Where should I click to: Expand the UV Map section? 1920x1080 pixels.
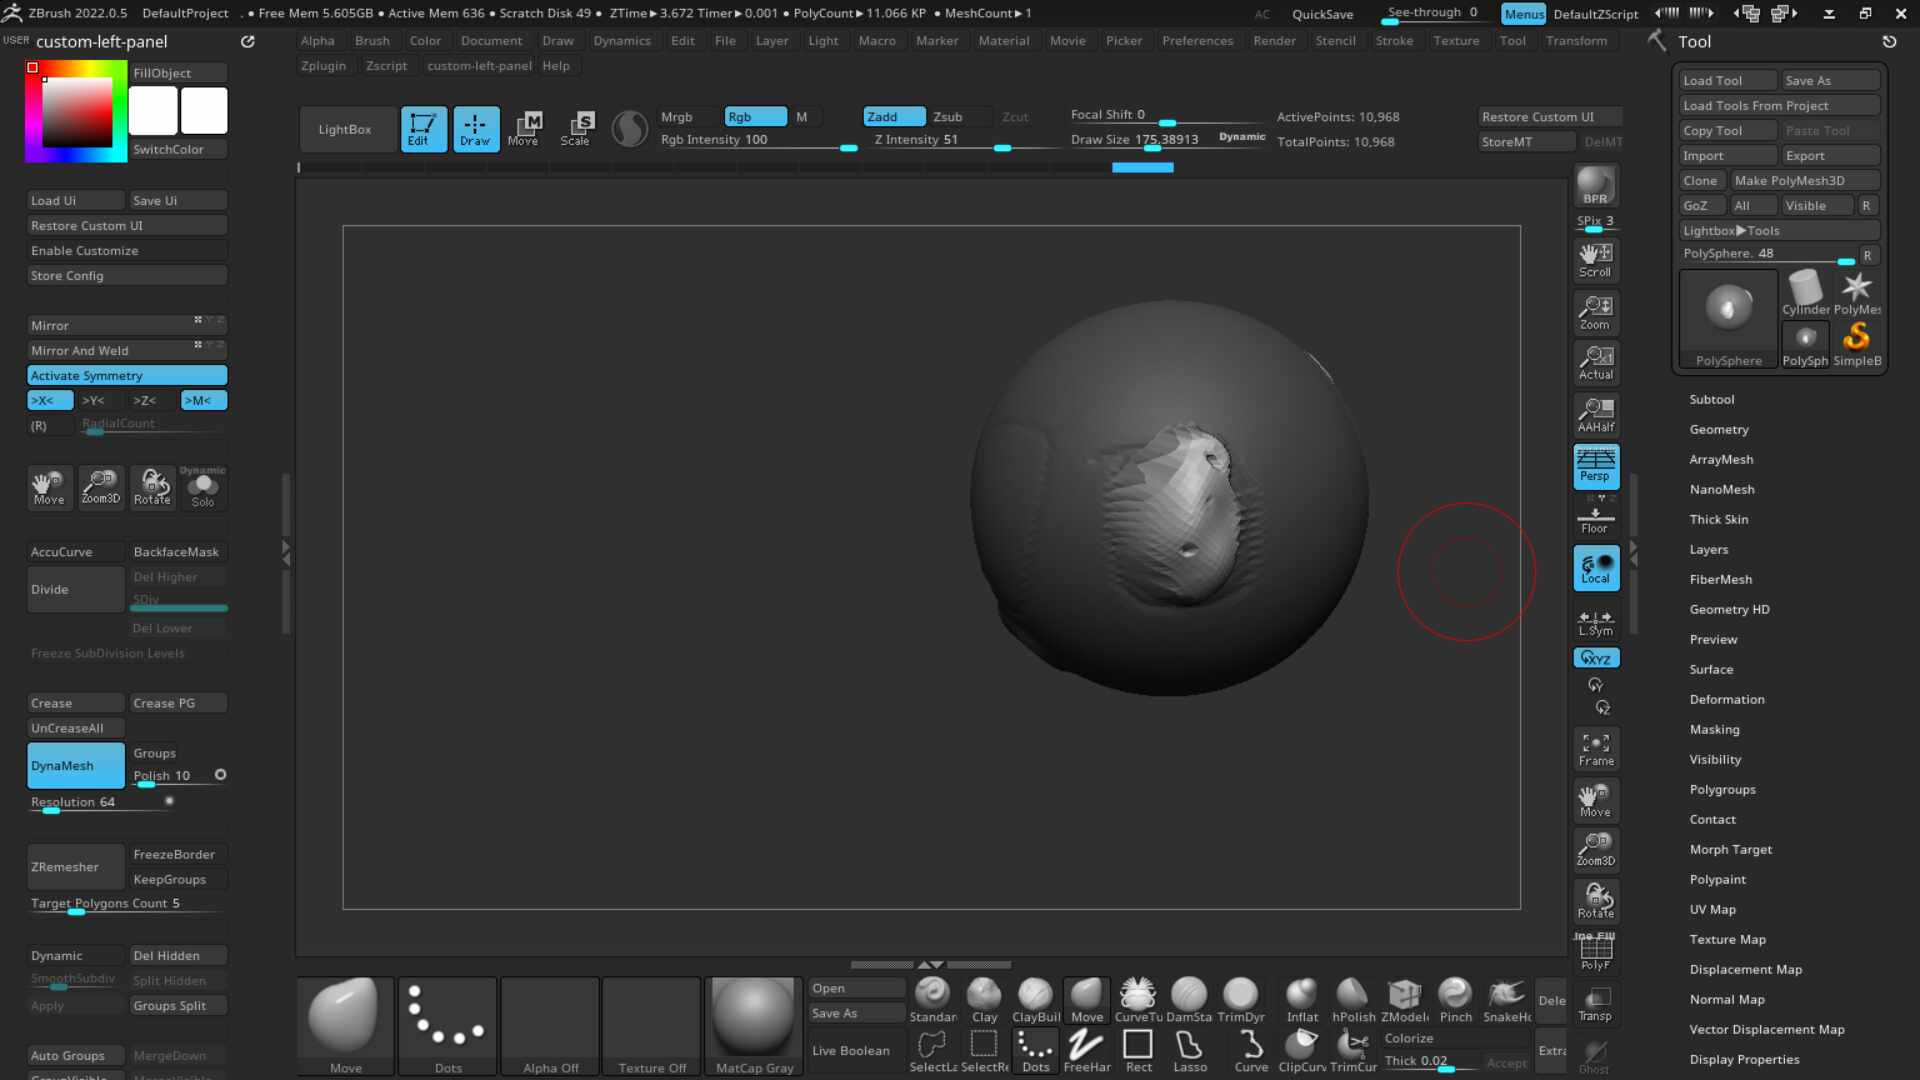[1712, 910]
